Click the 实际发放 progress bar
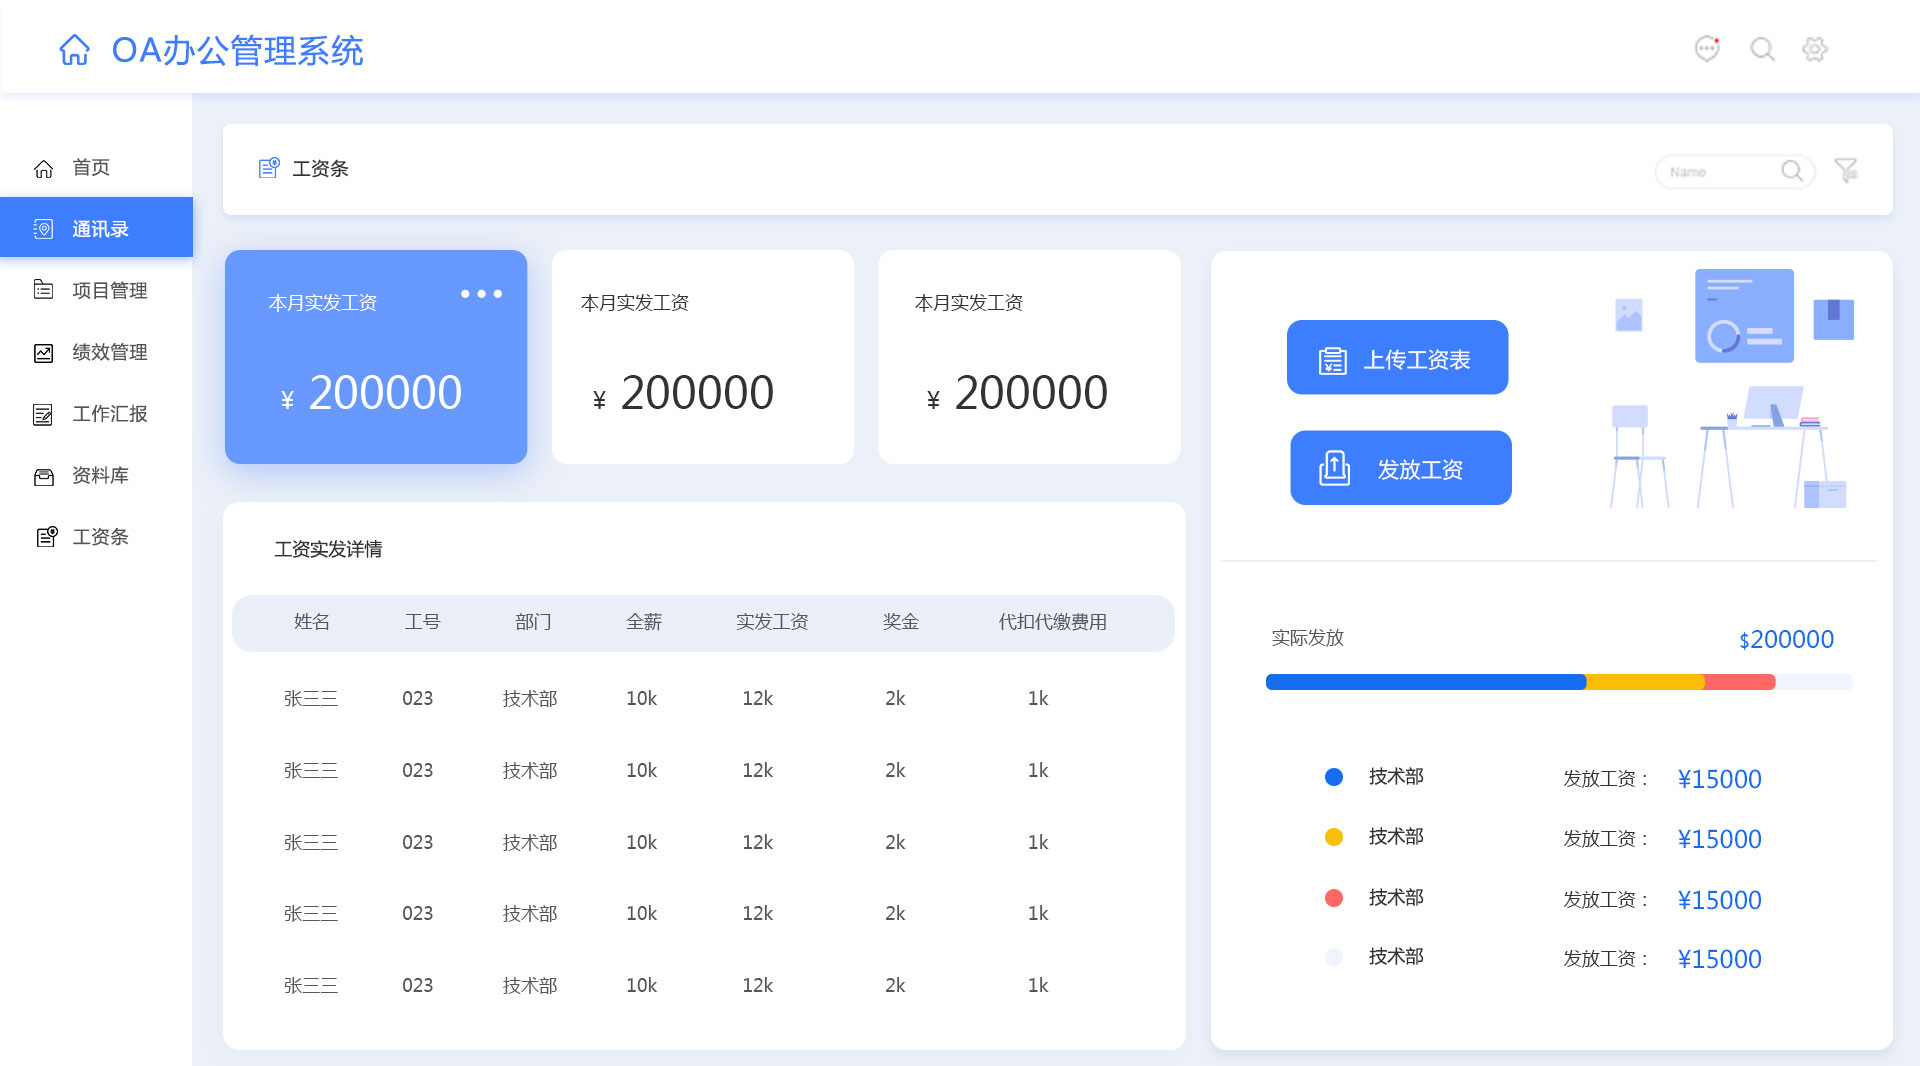 (x=1558, y=682)
